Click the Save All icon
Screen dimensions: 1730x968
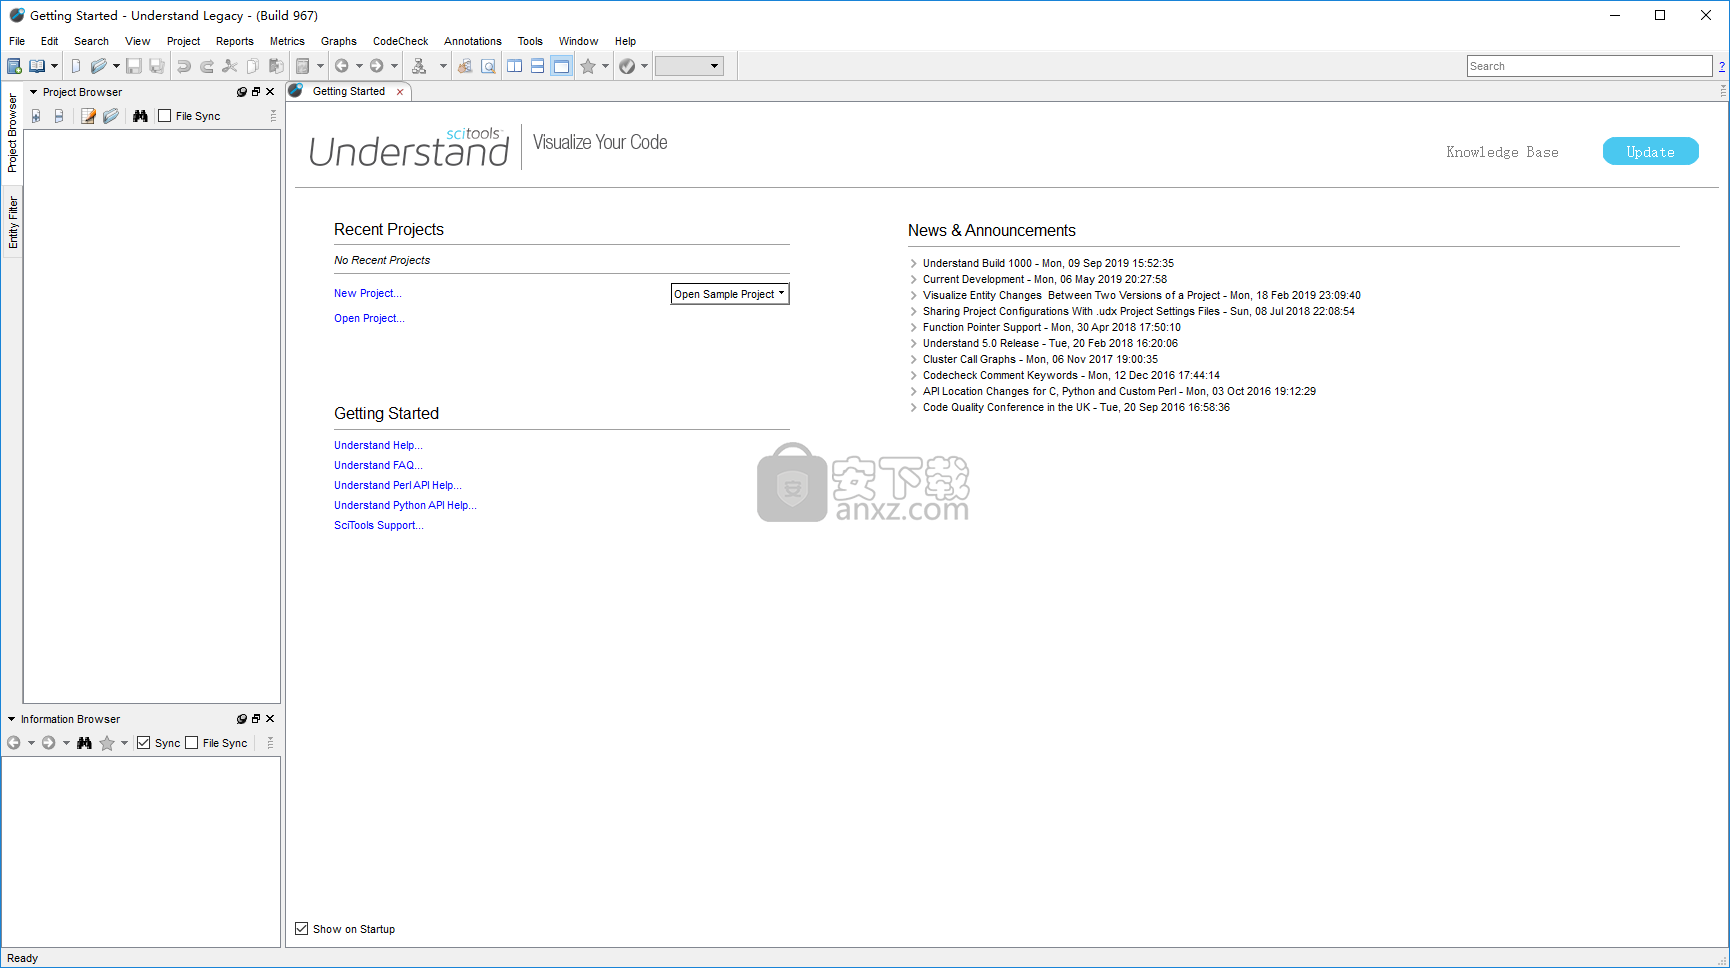pyautogui.click(x=157, y=66)
